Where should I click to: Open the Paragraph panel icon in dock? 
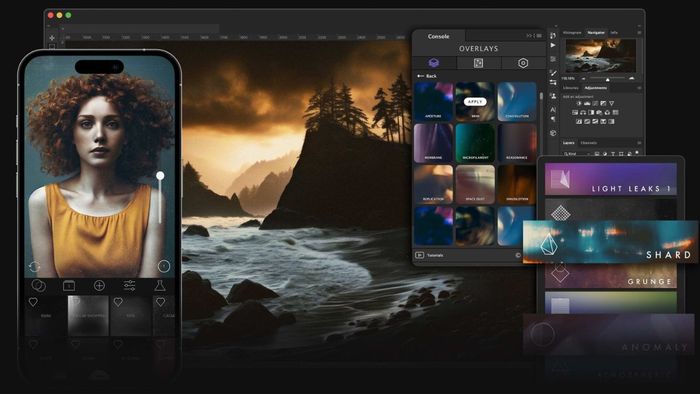tap(553, 119)
